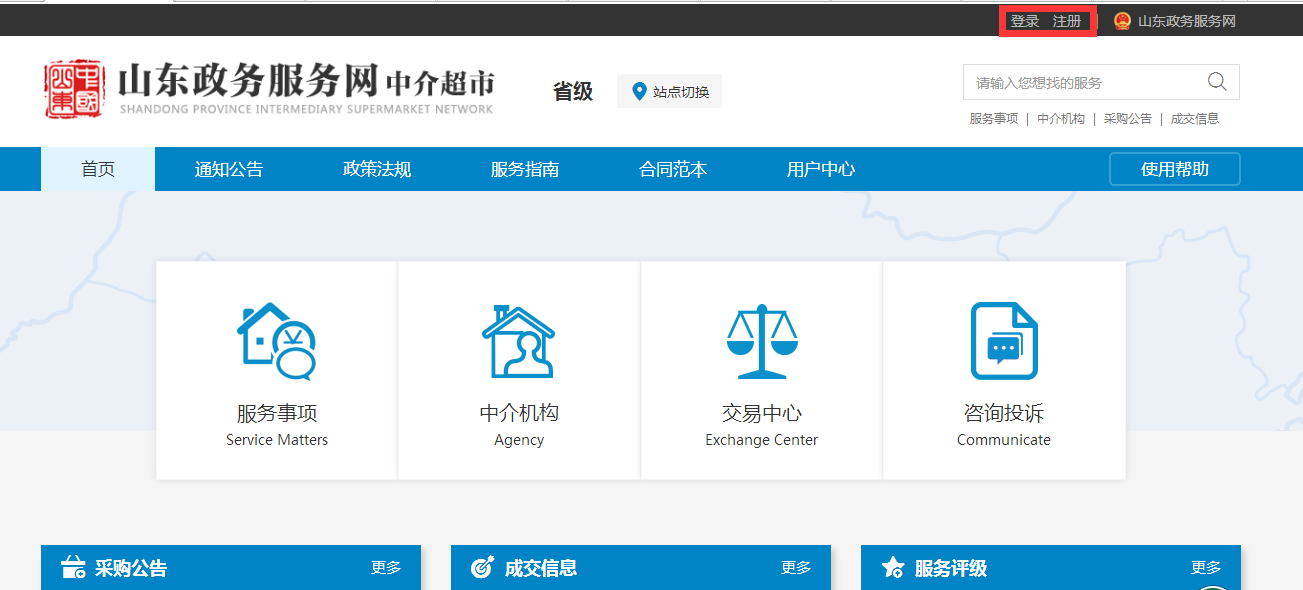
Task: Click the 服务评级 panel heading
Action: tap(951, 568)
